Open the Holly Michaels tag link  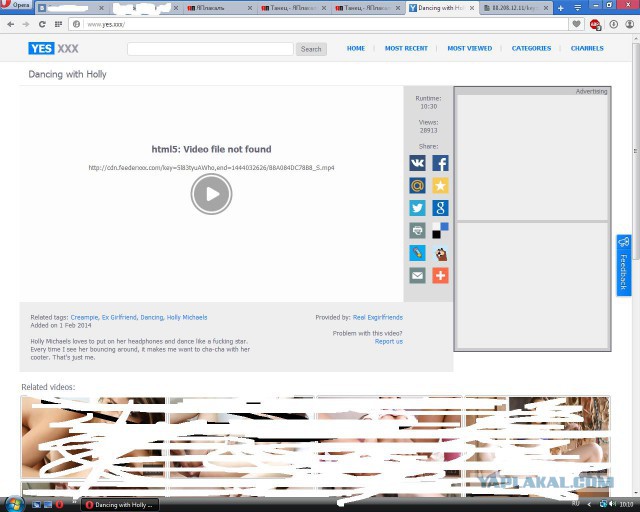click(x=187, y=317)
